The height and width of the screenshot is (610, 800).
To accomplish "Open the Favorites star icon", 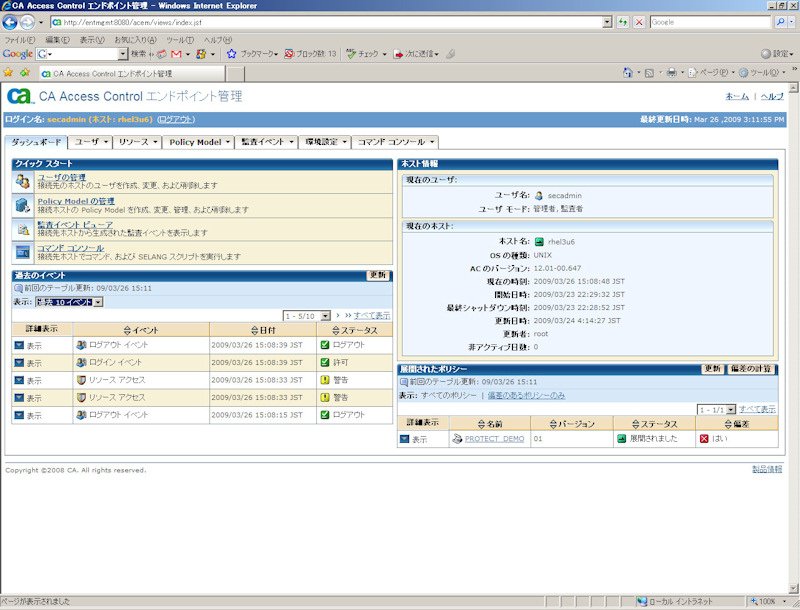I will pyautogui.click(x=8, y=73).
